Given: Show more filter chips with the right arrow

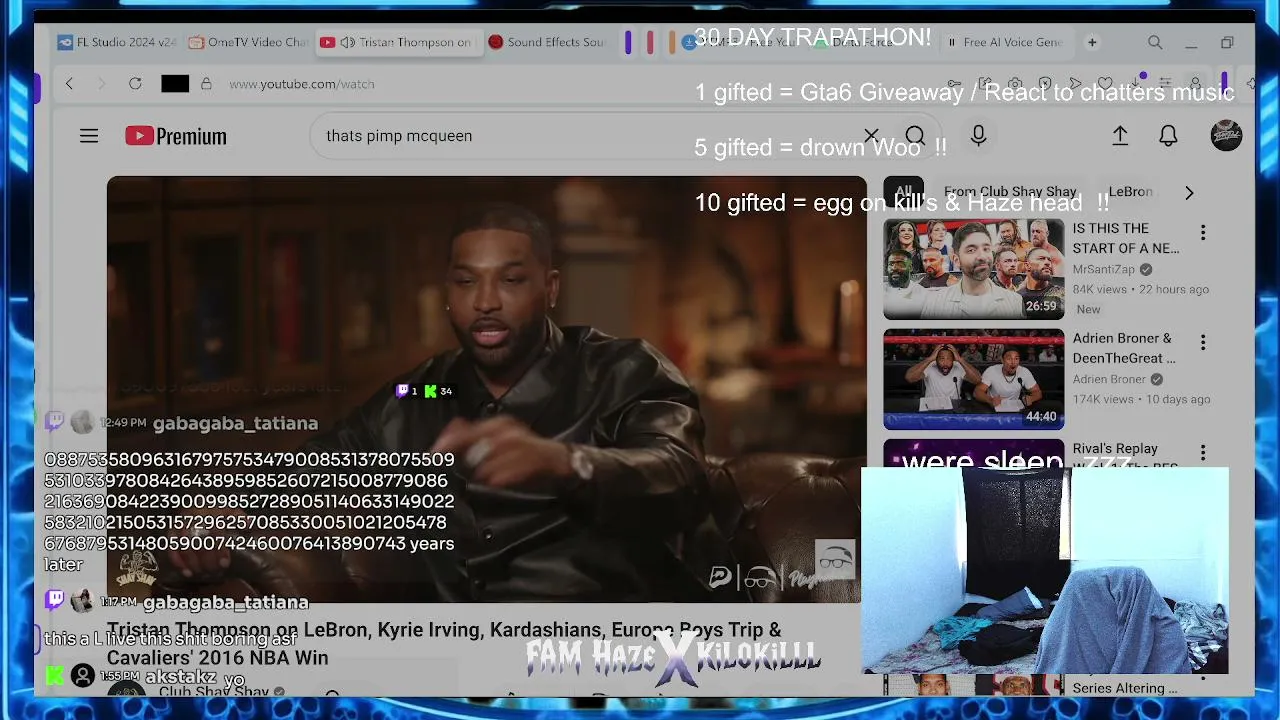Looking at the screenshot, I should click(1189, 192).
